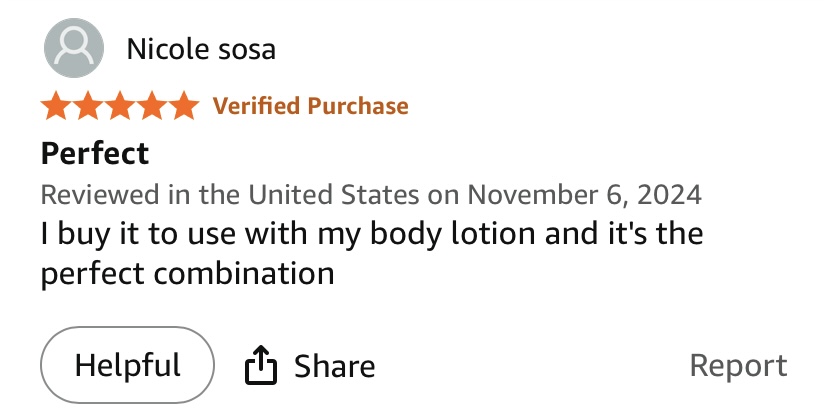This screenshot has height=414, width=828.
Task: Click the Verified Purchase badge
Action: pyautogui.click(x=311, y=105)
